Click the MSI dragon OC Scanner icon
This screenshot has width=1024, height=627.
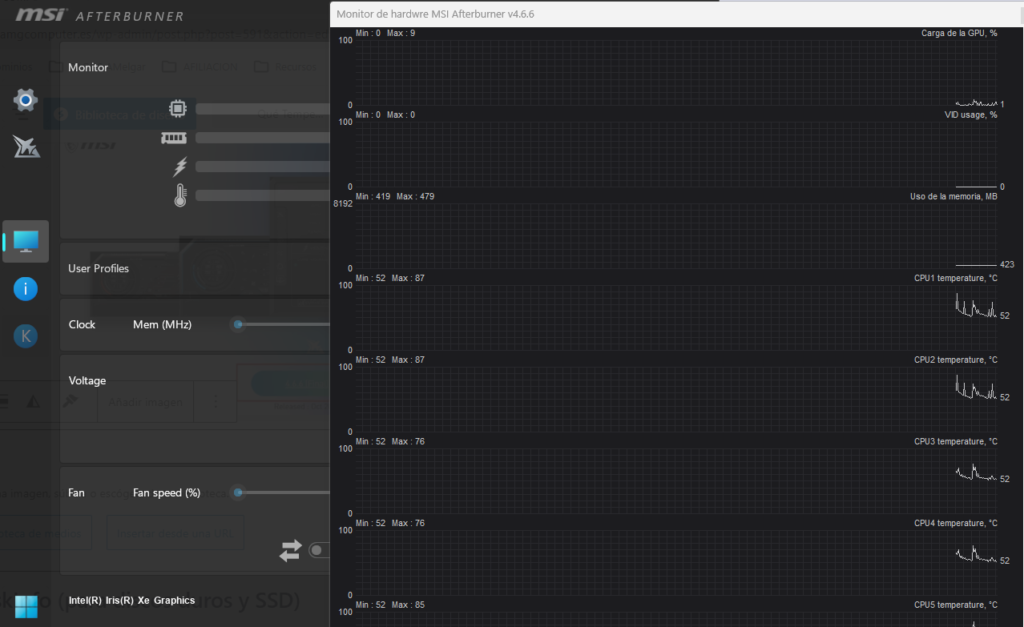[x=26, y=147]
